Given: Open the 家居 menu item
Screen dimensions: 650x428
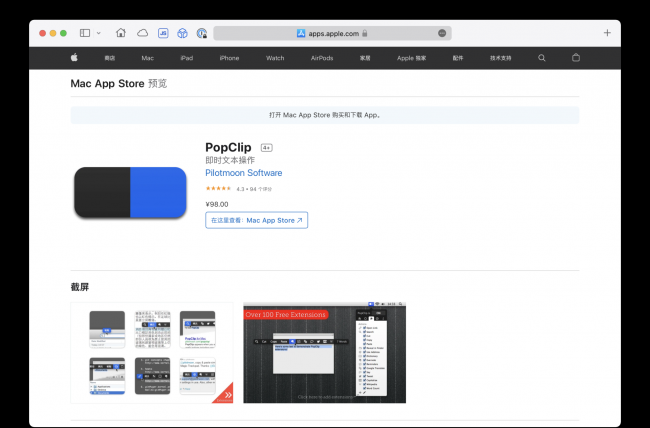Looking at the screenshot, I should click(365, 58).
